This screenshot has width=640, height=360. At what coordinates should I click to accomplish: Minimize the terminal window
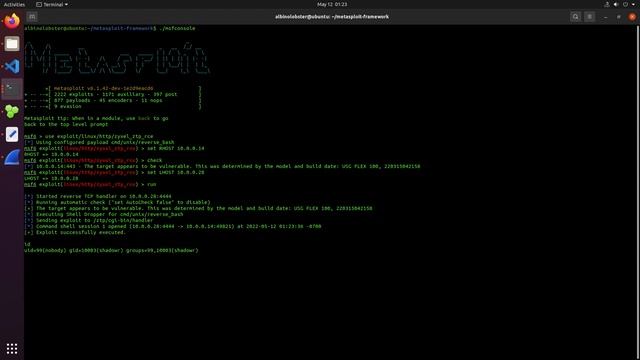tap(605, 17)
